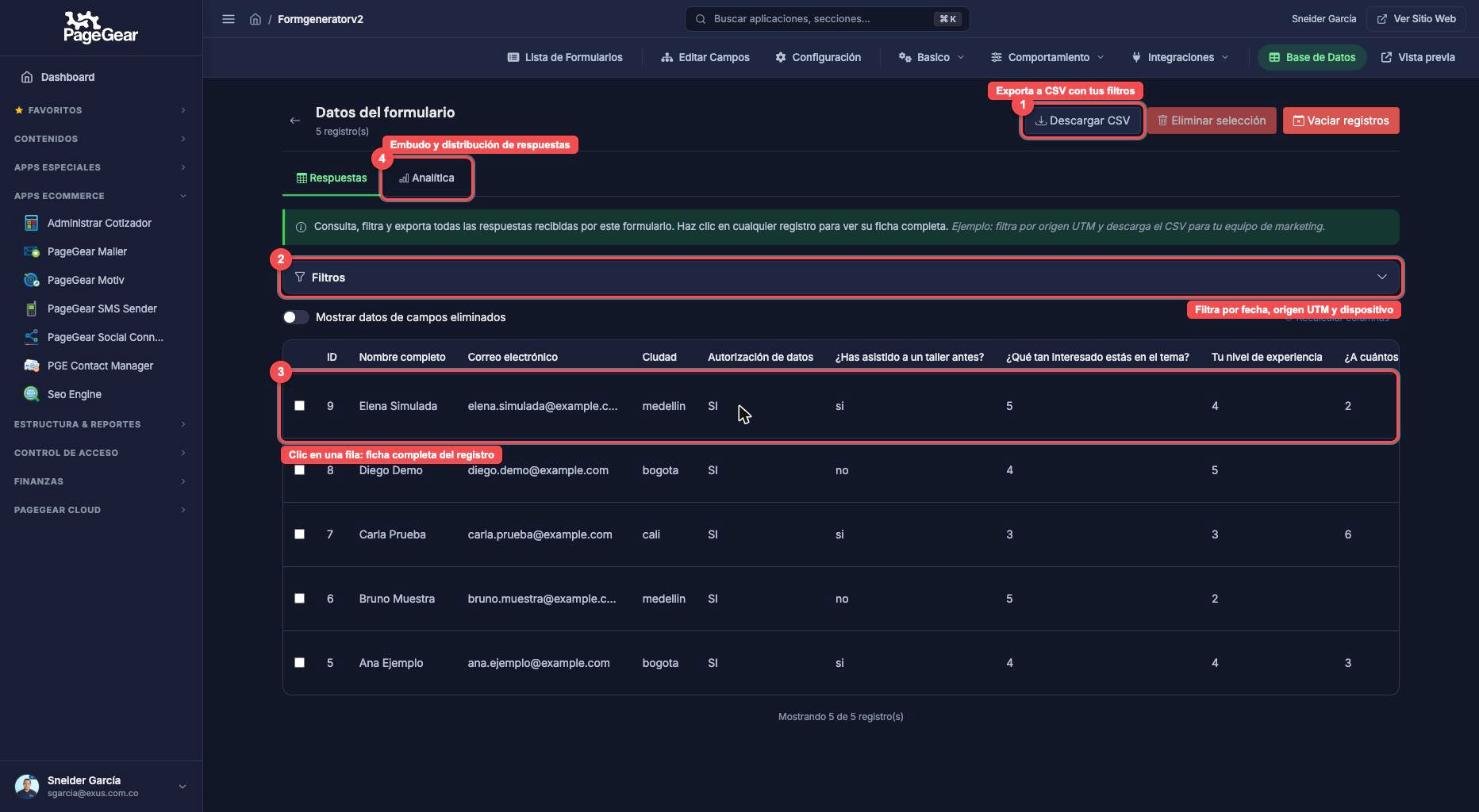Click Eliminar selección button
Viewport: 1479px width, 812px height.
[1211, 121]
